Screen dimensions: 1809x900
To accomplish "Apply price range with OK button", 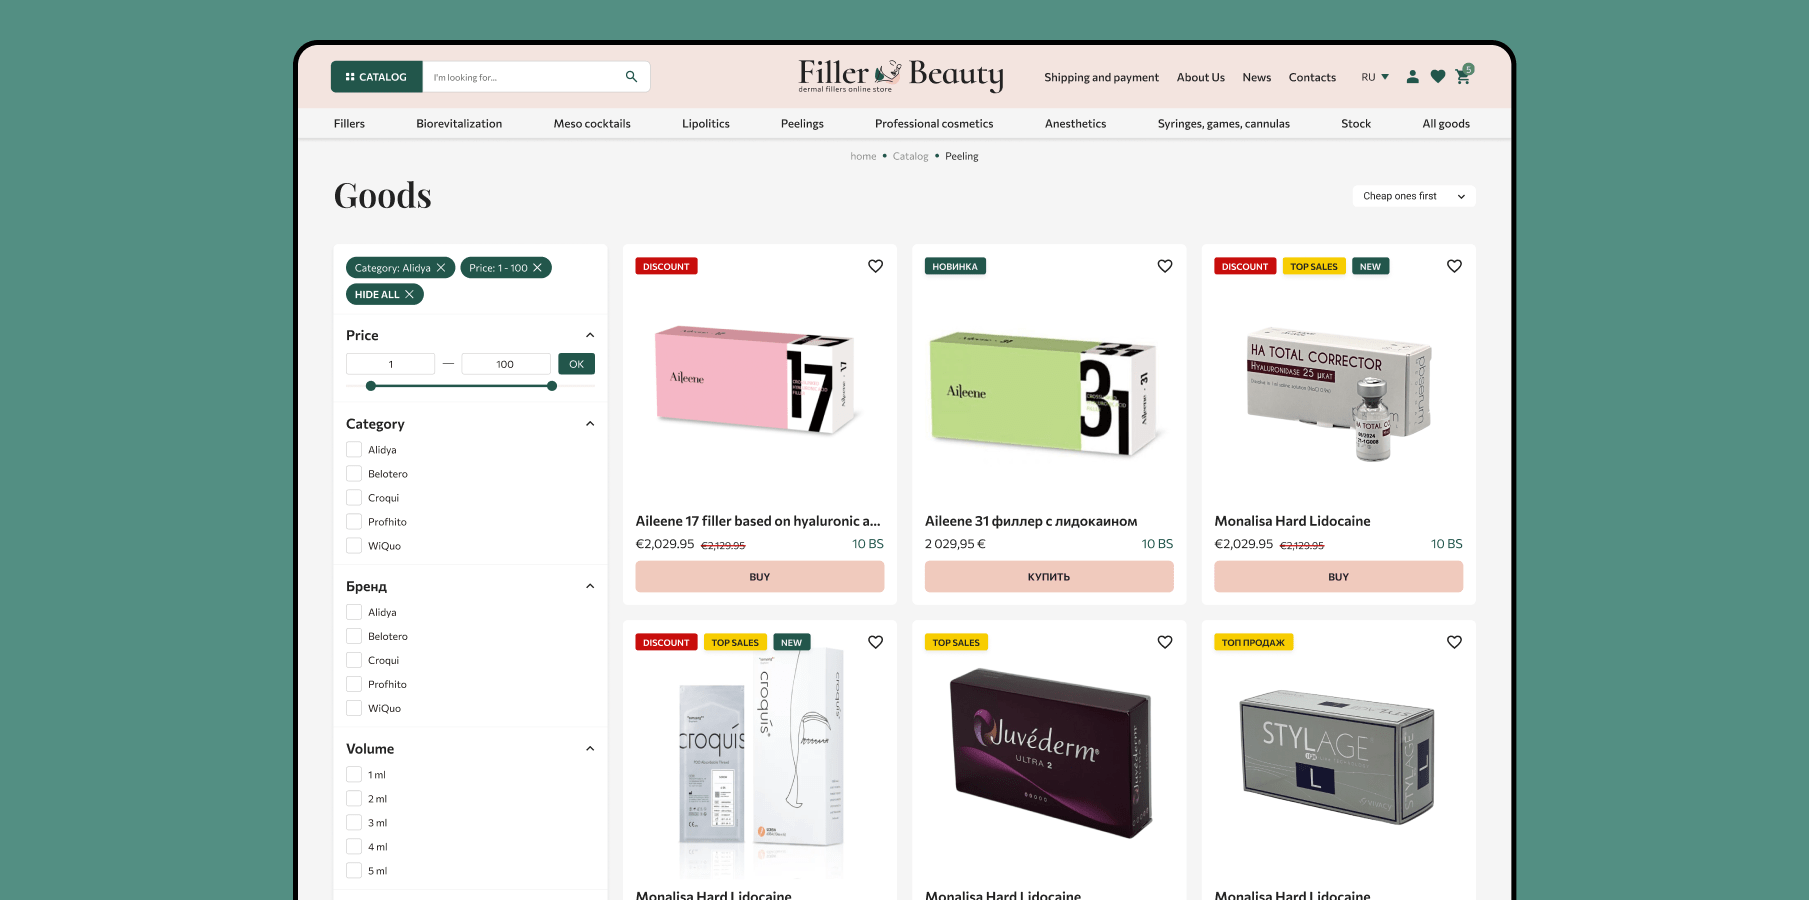I will point(576,364).
